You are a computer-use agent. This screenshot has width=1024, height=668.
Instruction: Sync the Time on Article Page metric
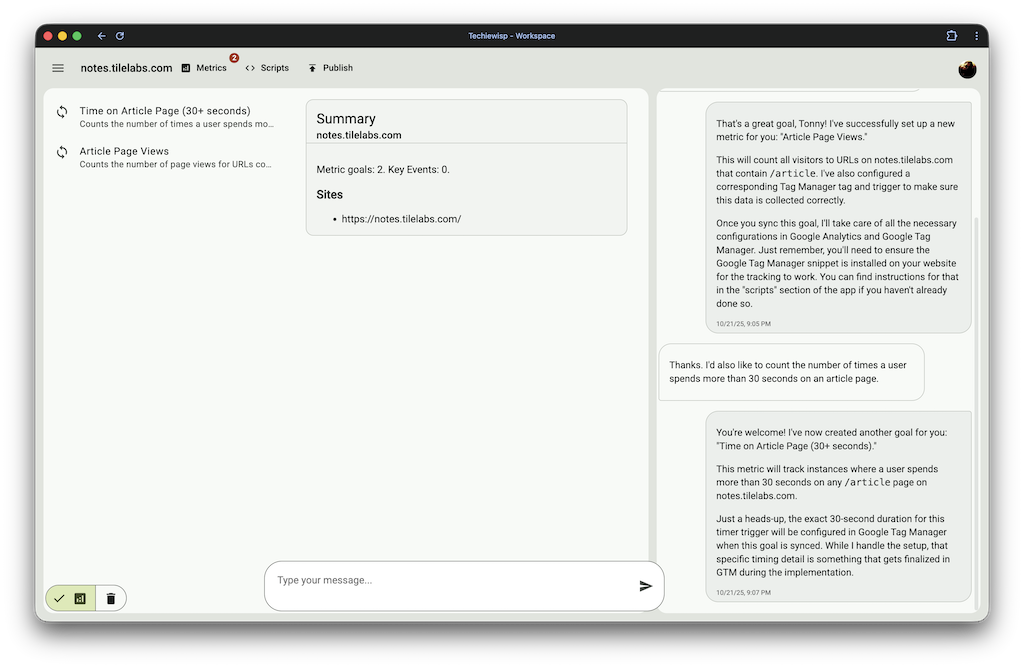click(x=61, y=110)
